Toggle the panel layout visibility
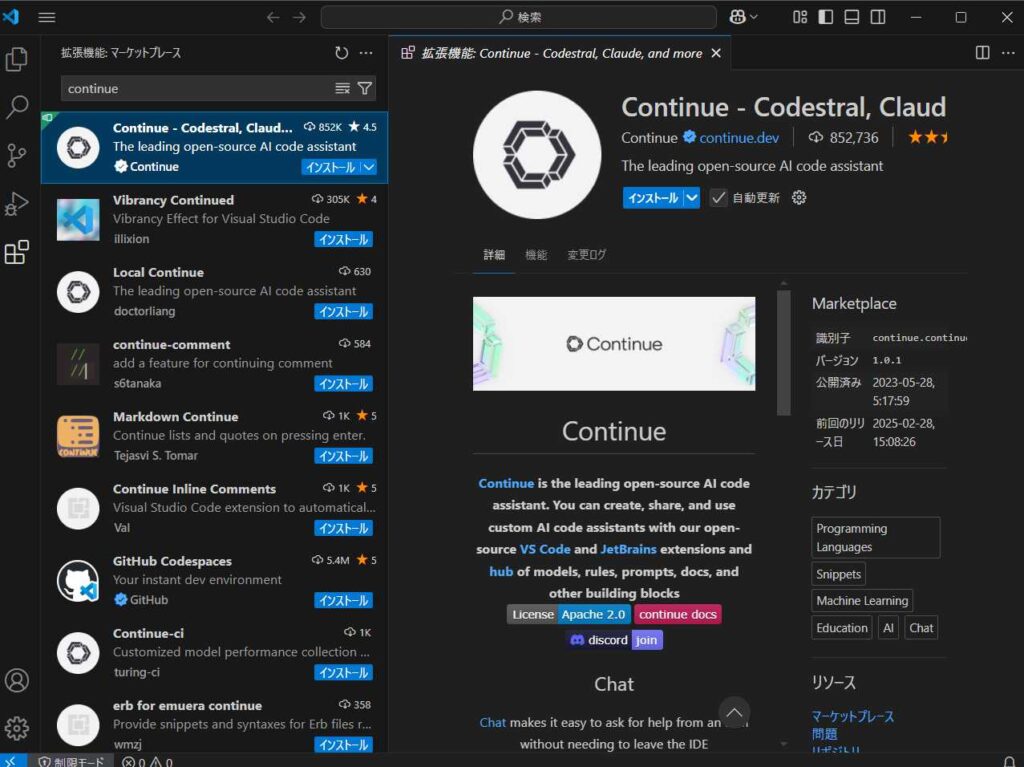Image resolution: width=1024 pixels, height=767 pixels. click(852, 17)
